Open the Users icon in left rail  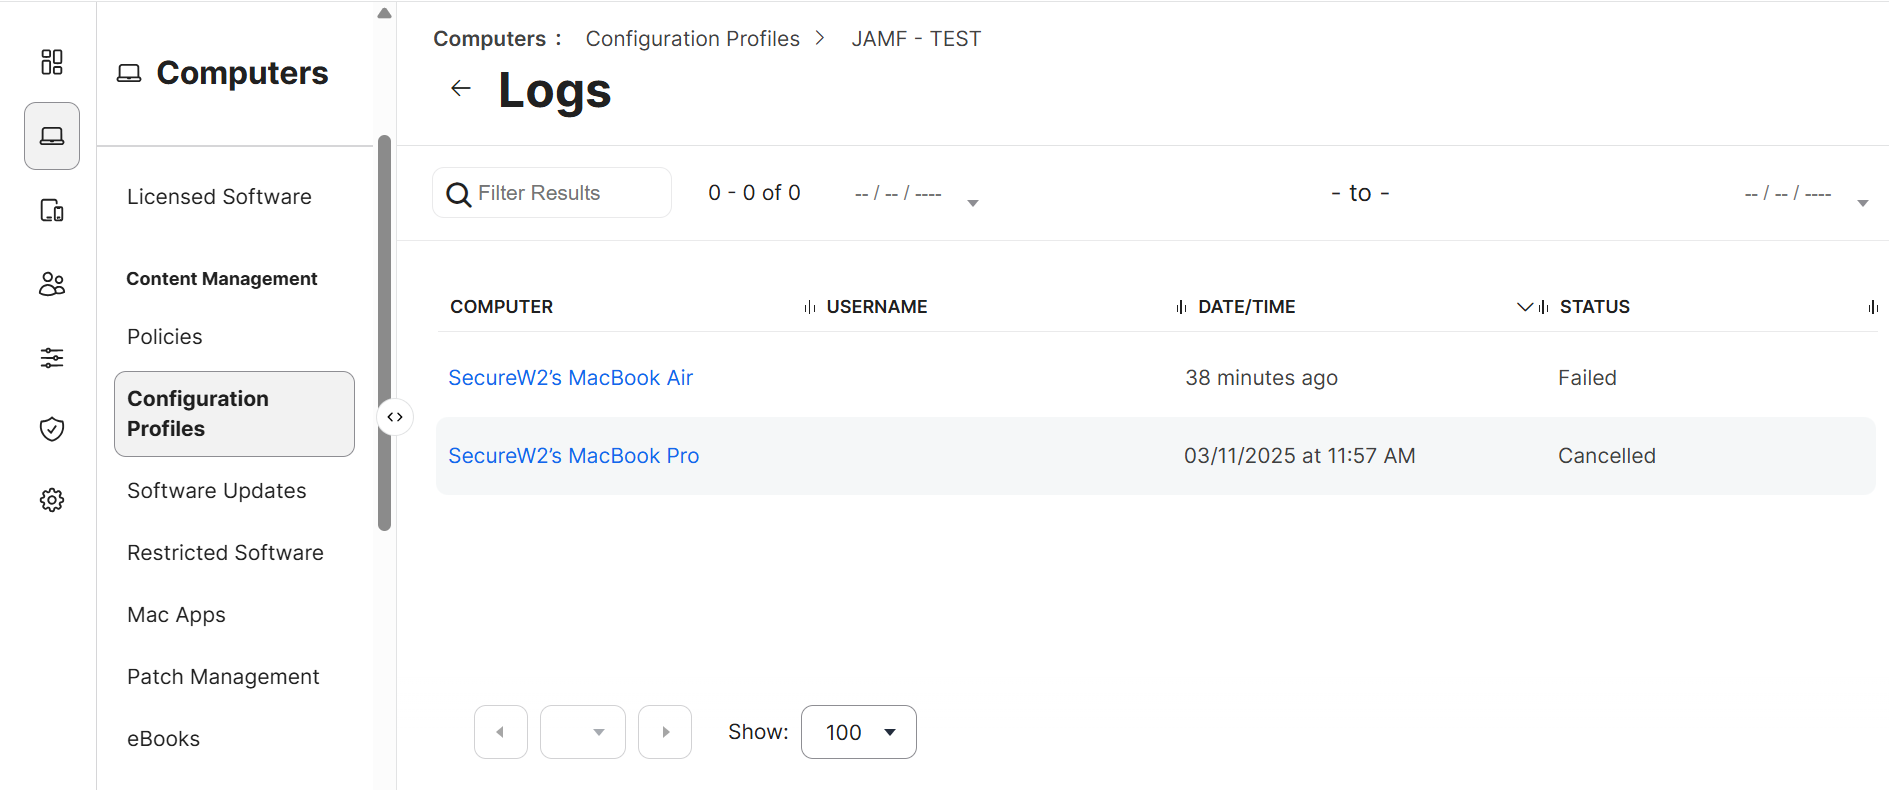coord(52,285)
